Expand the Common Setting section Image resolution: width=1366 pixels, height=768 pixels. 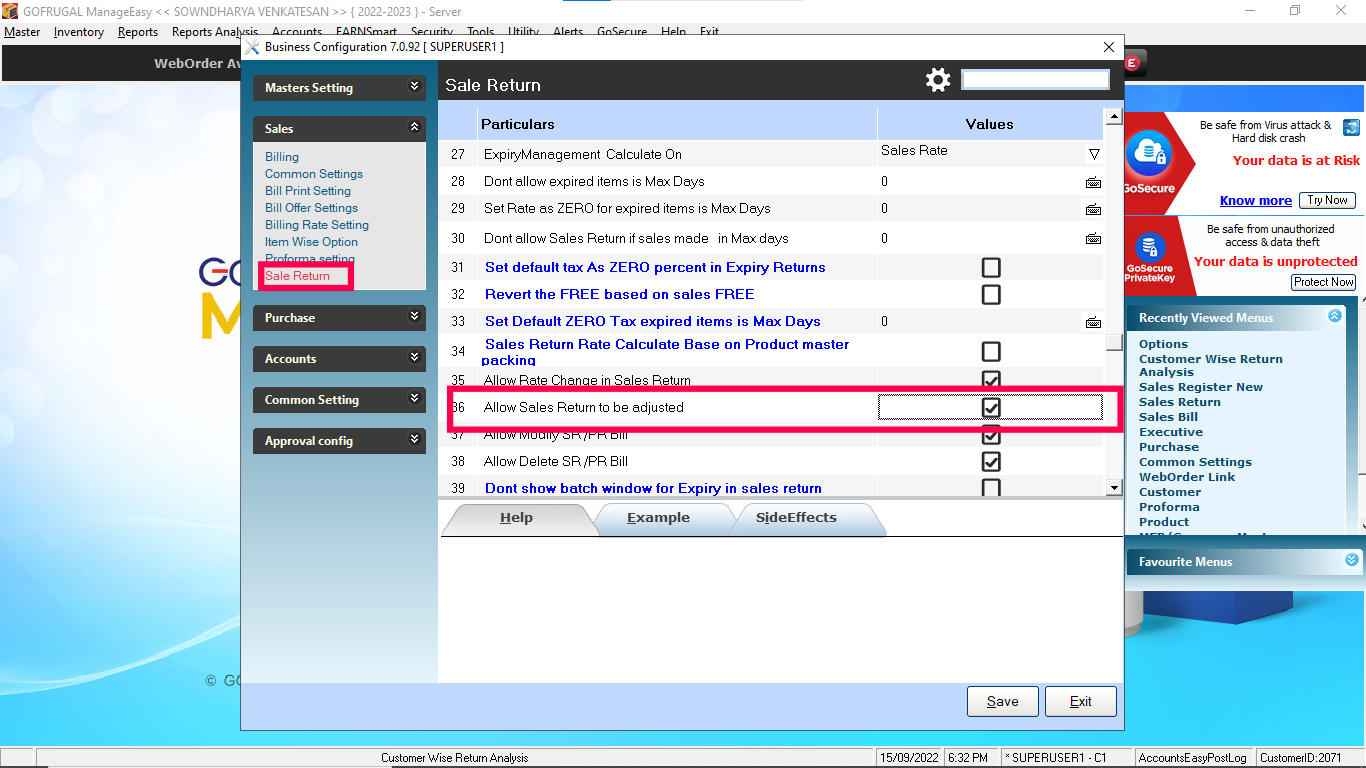pos(339,400)
